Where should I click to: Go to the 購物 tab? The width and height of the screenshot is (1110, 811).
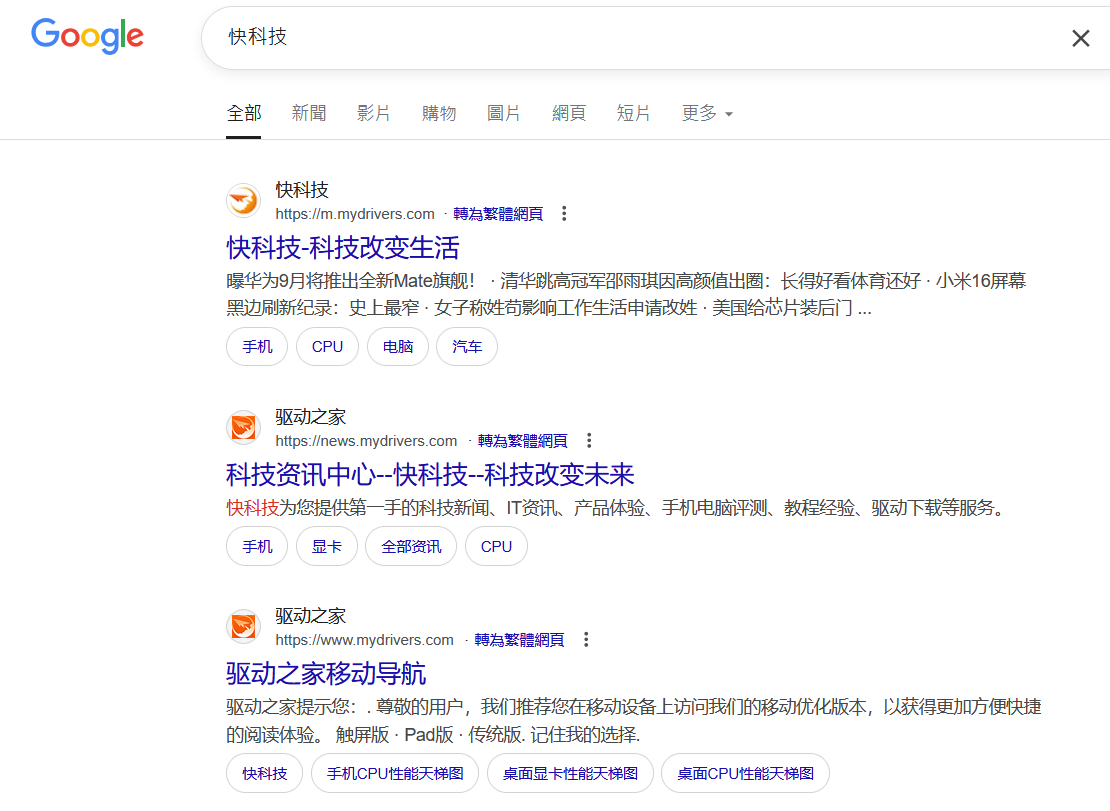pos(439,113)
